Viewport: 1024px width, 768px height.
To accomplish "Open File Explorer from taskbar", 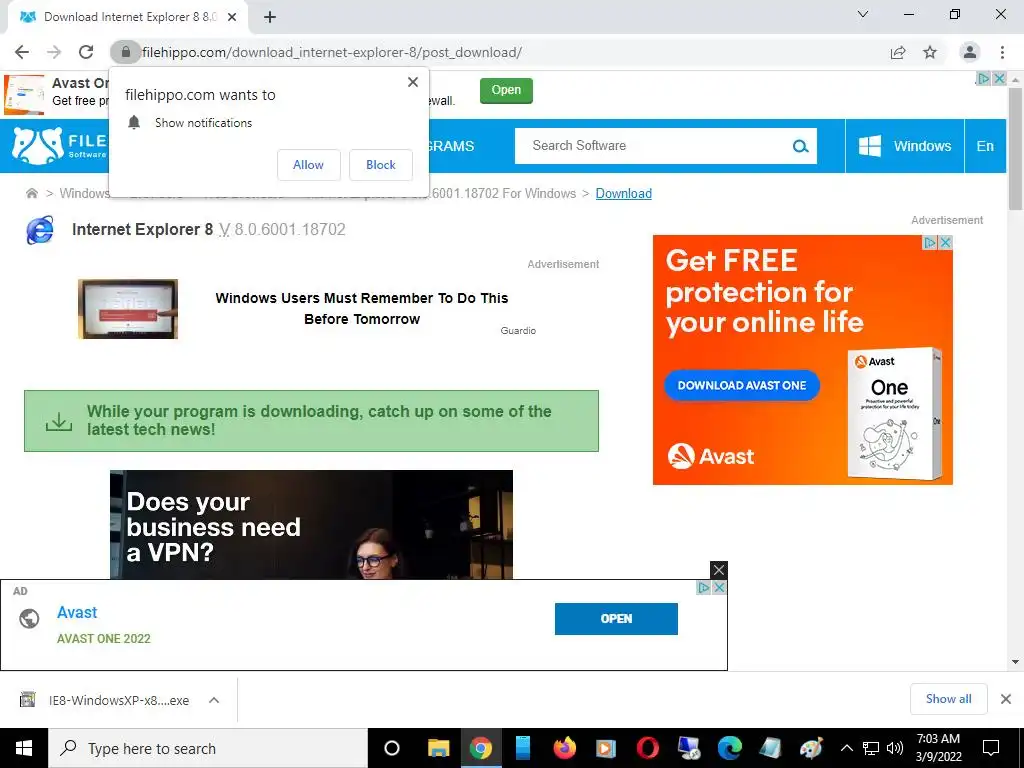I will click(438, 748).
